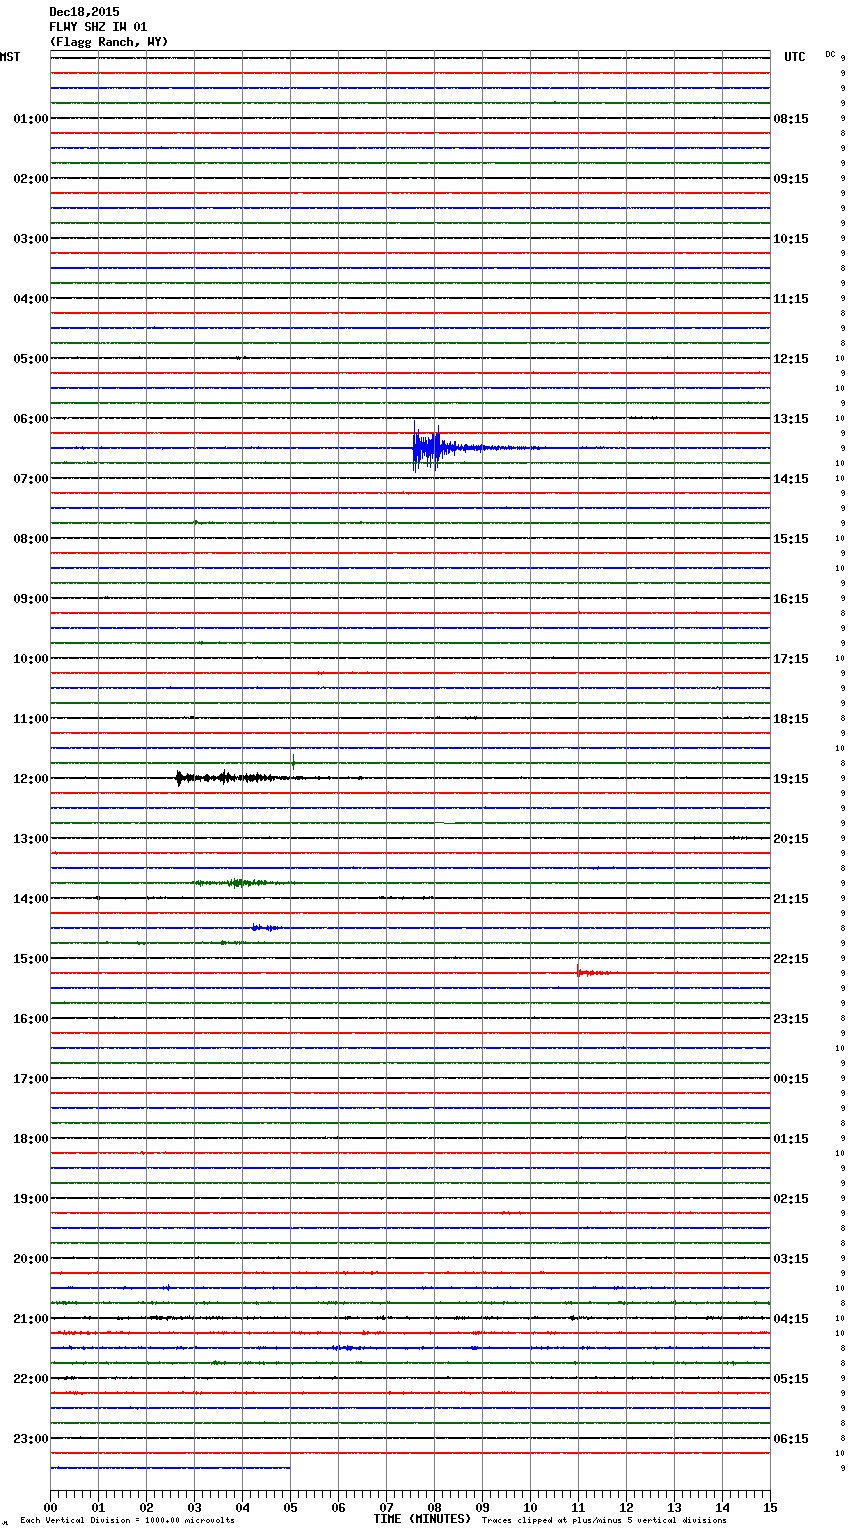Select the 05:00 MST row label
Image resolution: width=850 pixels, height=1534 pixels.
(x=31, y=359)
